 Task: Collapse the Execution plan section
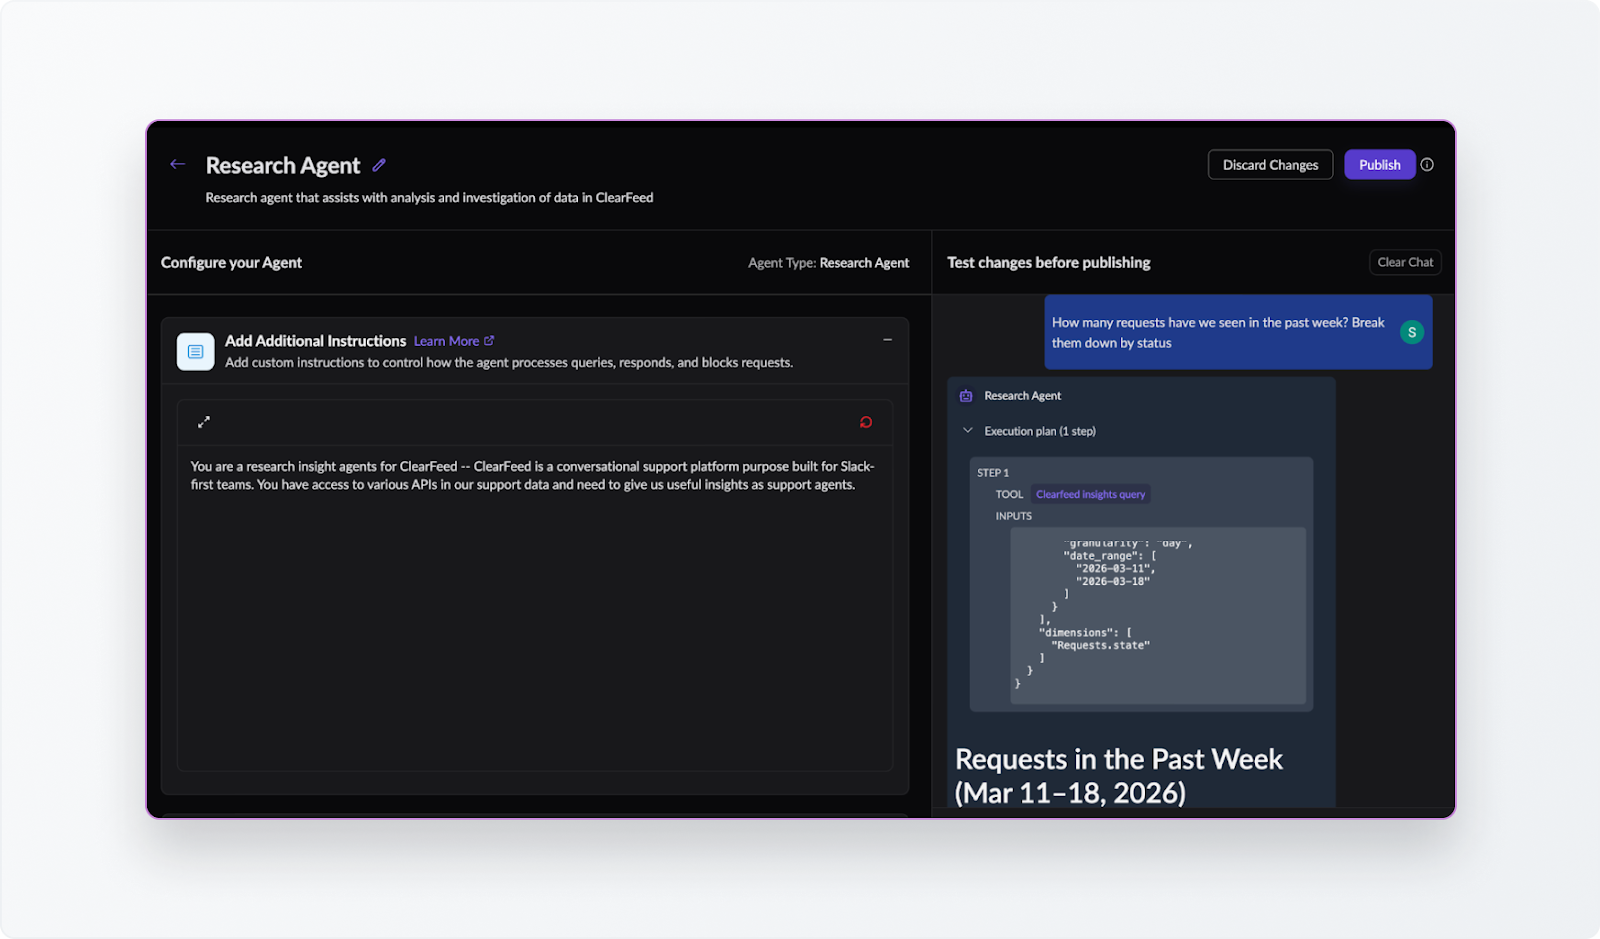pos(967,430)
